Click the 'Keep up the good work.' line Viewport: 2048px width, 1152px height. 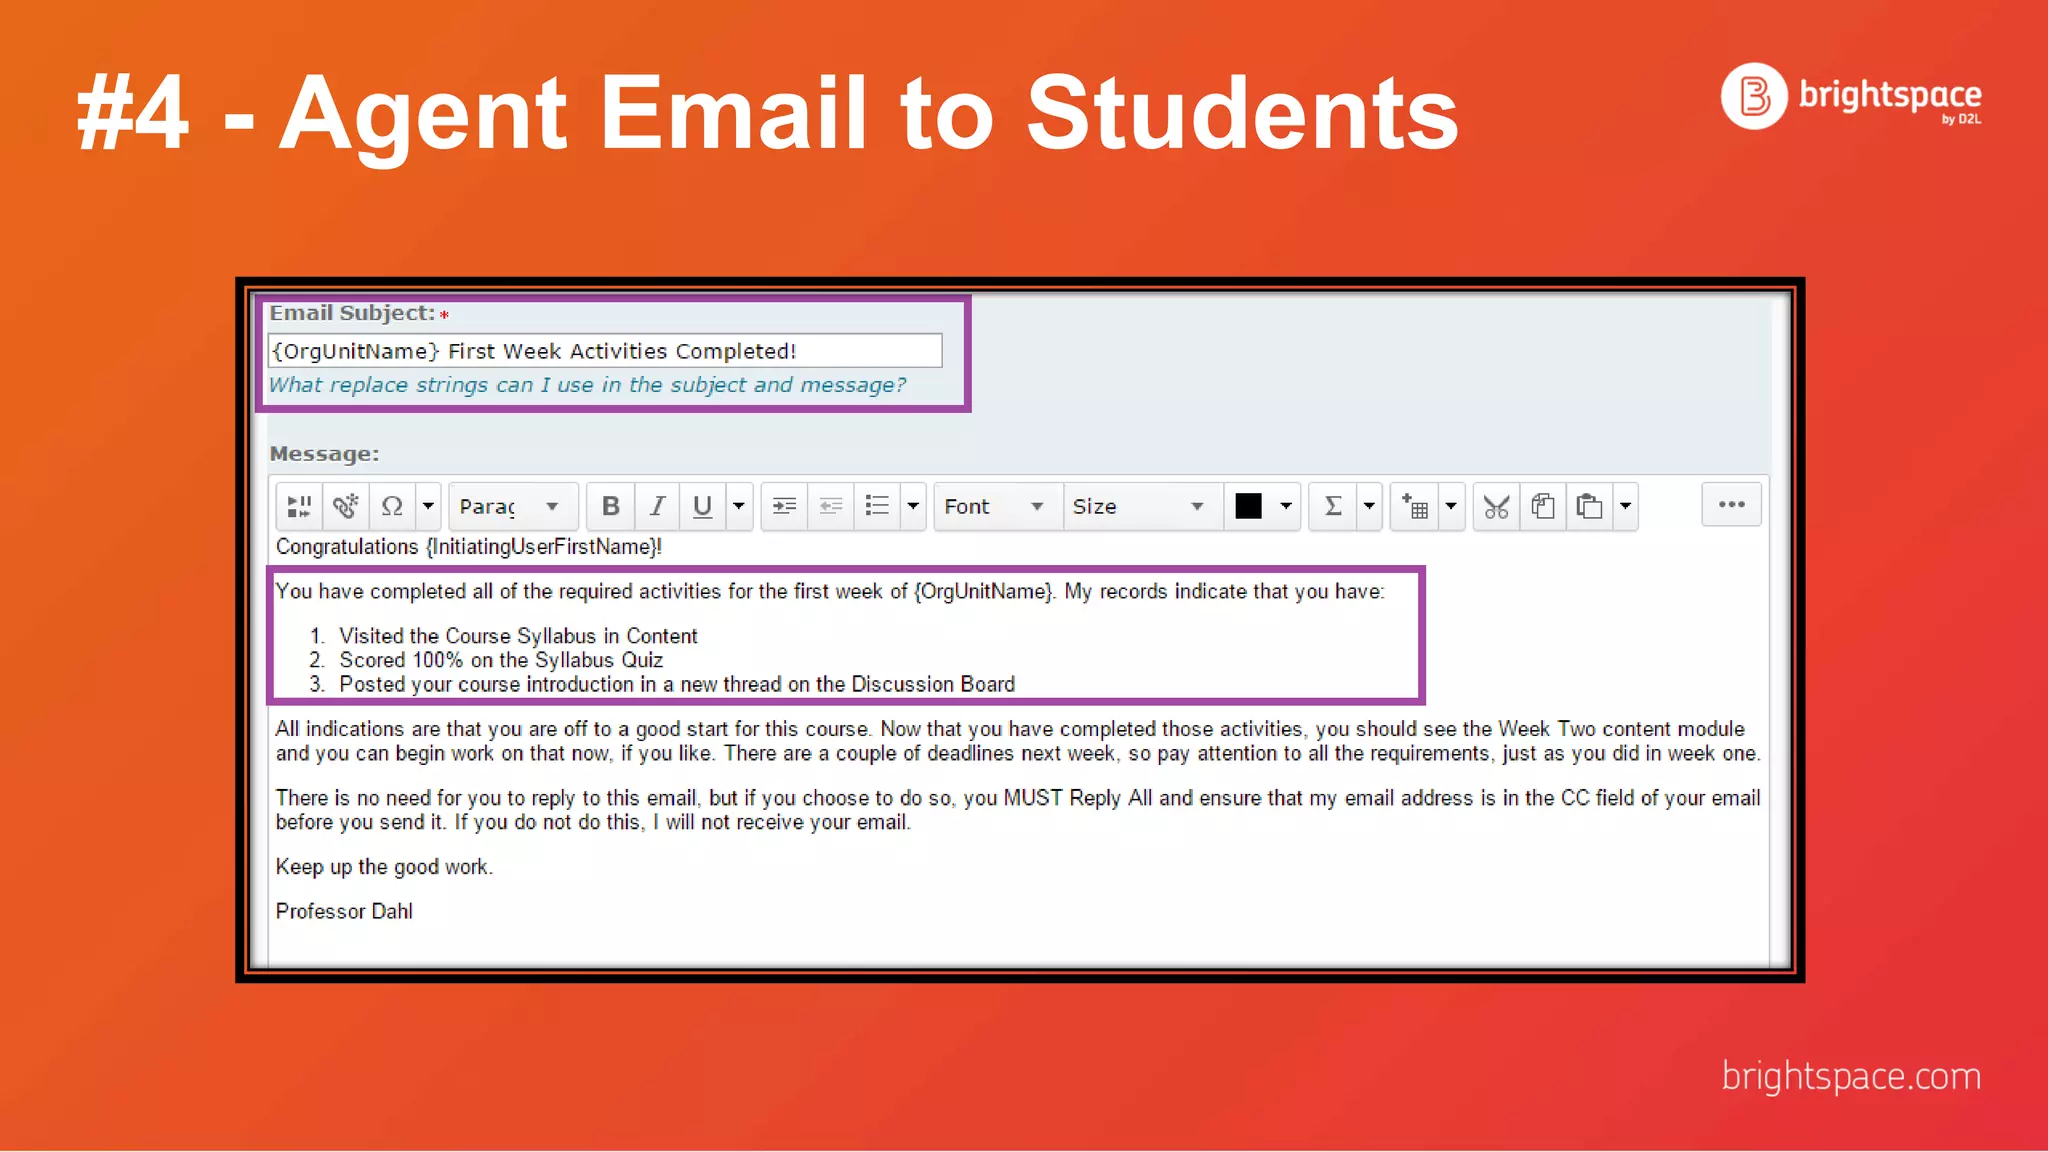pos(384,867)
